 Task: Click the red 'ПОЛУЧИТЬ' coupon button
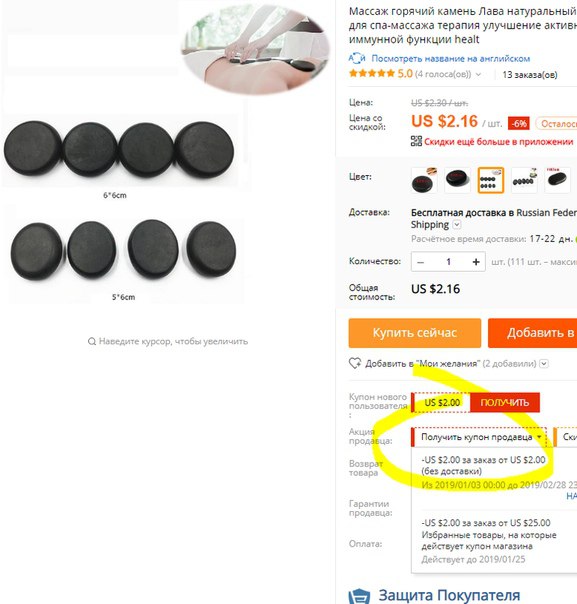[505, 403]
